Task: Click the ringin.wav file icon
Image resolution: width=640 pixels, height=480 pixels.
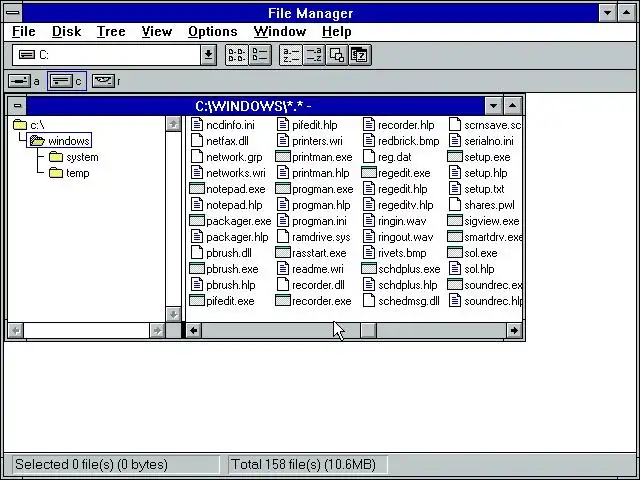Action: pyautogui.click(x=369, y=221)
